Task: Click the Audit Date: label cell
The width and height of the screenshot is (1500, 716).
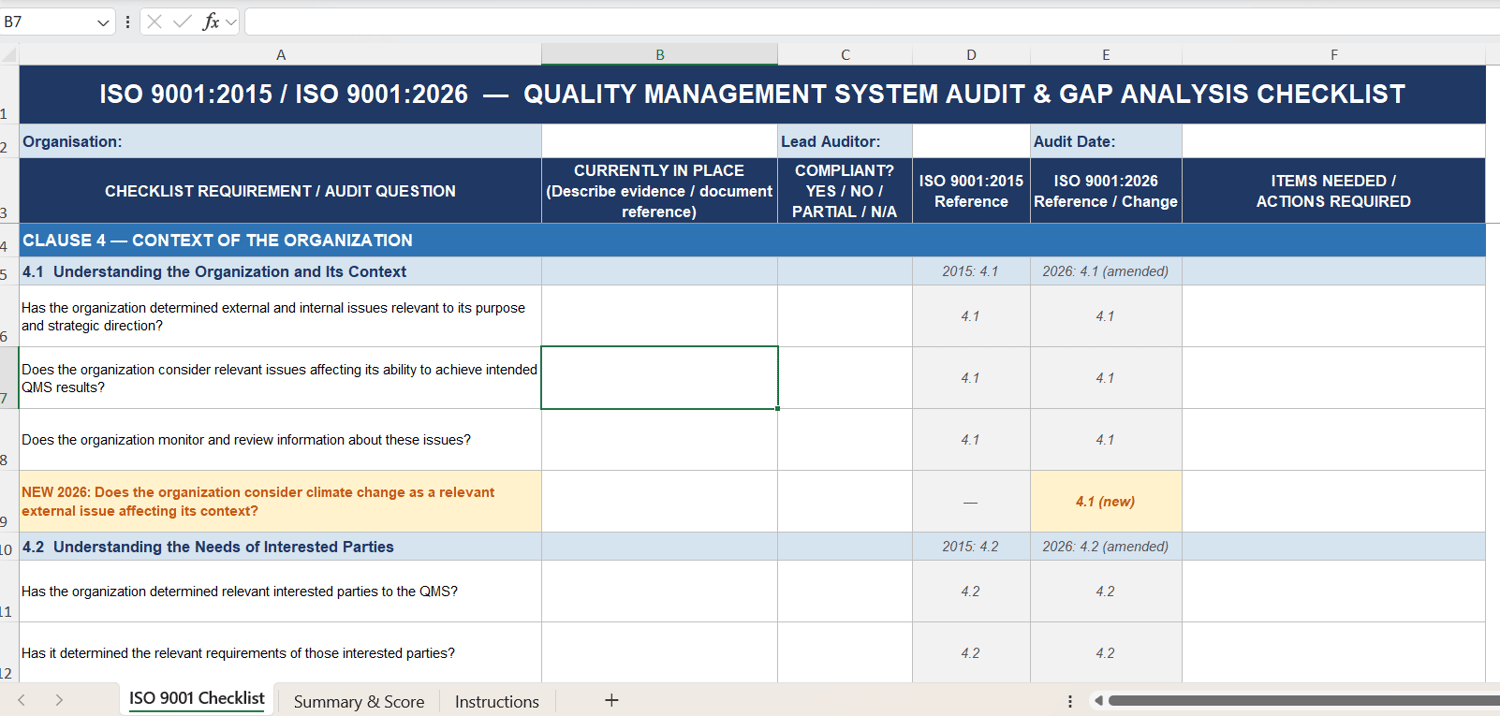Action: (1106, 141)
